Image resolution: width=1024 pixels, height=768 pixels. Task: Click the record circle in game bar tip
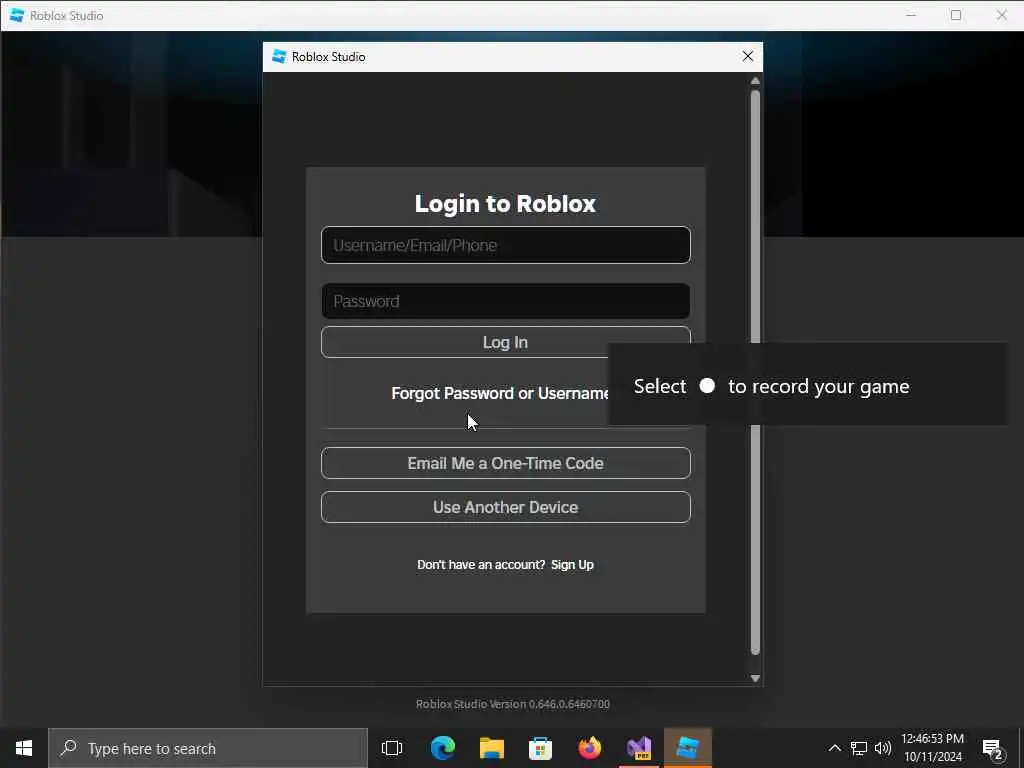pyautogui.click(x=707, y=385)
